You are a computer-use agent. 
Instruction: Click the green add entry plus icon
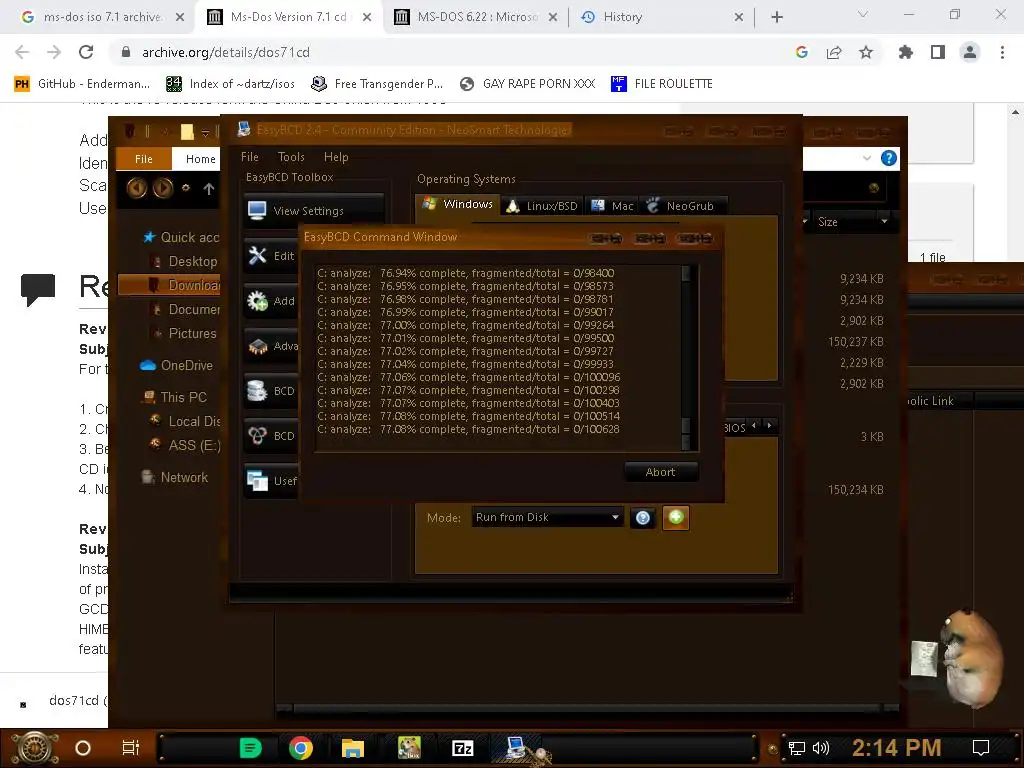(676, 518)
